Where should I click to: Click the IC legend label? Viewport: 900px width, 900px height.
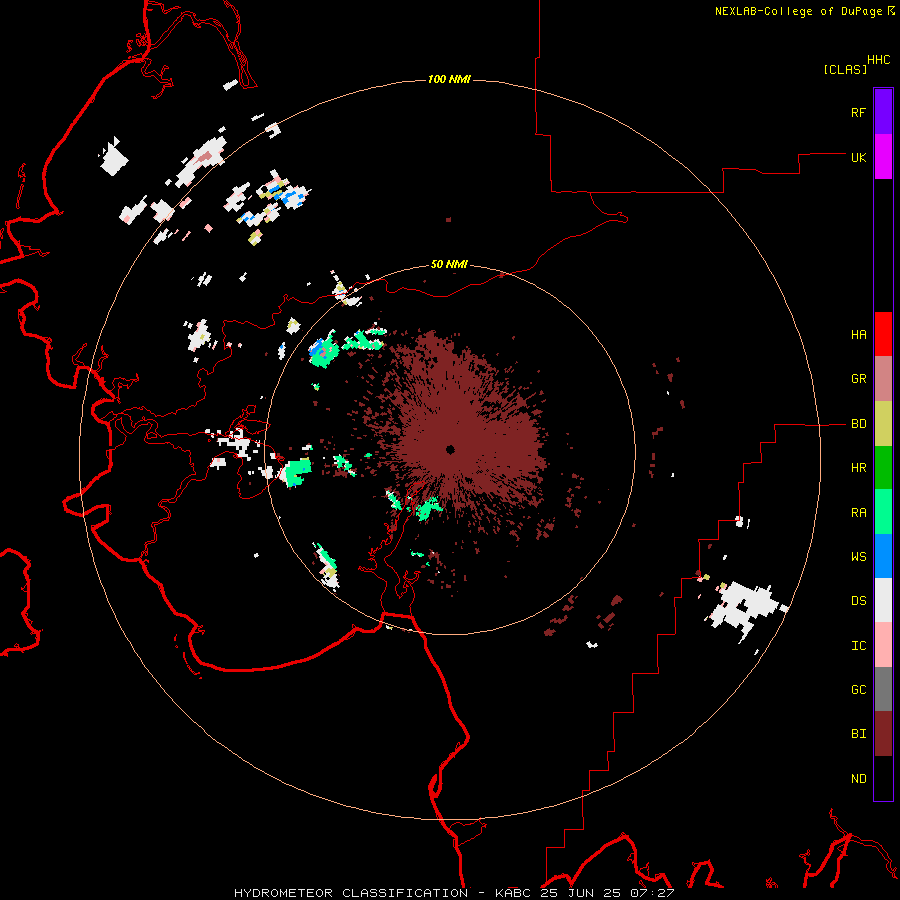coord(859,646)
